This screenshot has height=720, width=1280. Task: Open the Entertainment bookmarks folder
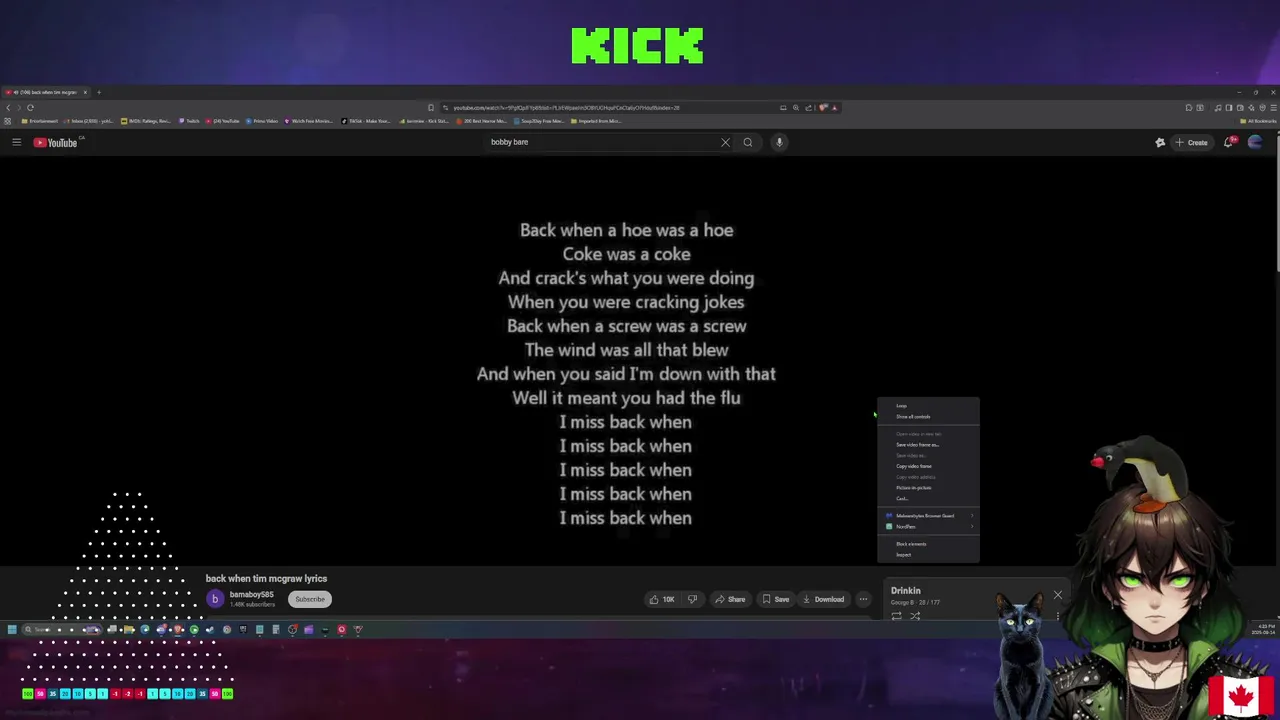tap(40, 121)
